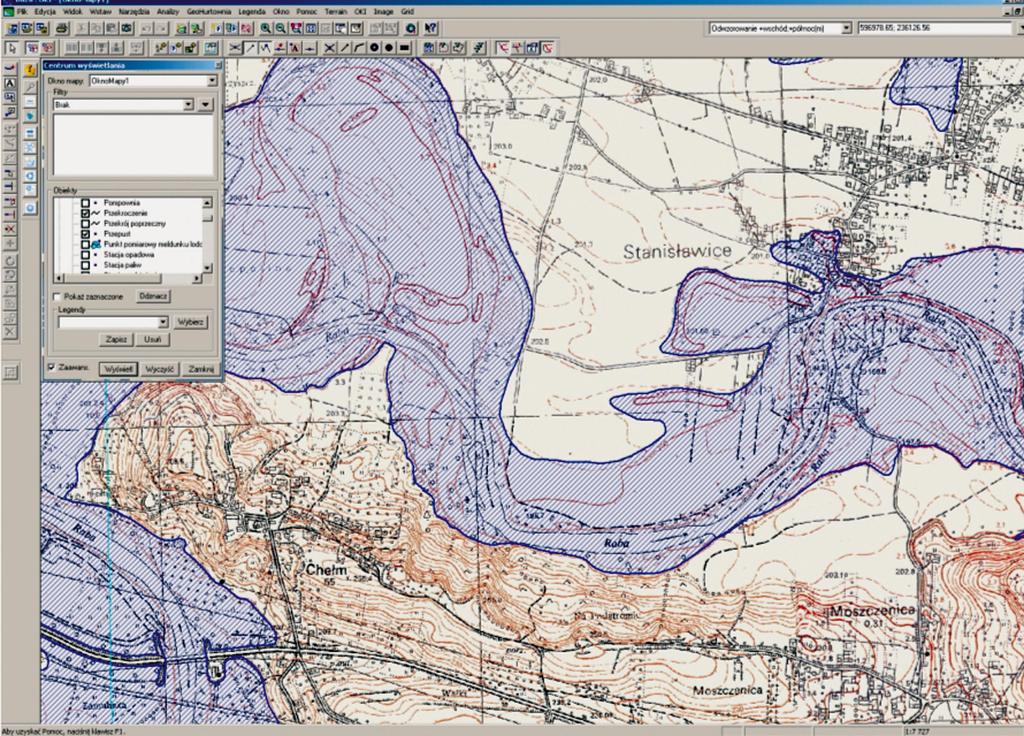1024x736 pixels.
Task: Open the Widok menu
Action: point(72,12)
